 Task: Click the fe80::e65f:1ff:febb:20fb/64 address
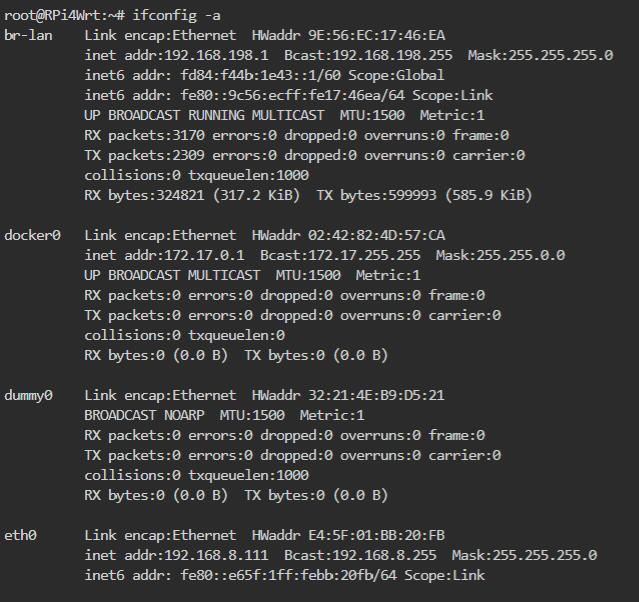pyautogui.click(x=289, y=575)
